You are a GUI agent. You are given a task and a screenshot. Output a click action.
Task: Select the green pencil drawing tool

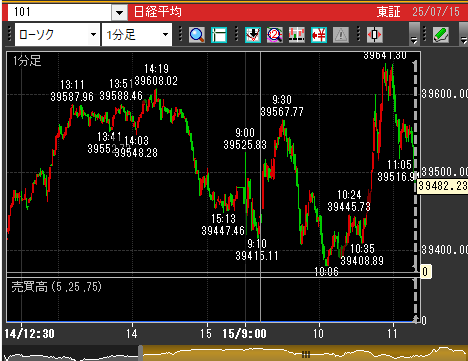coord(441,35)
